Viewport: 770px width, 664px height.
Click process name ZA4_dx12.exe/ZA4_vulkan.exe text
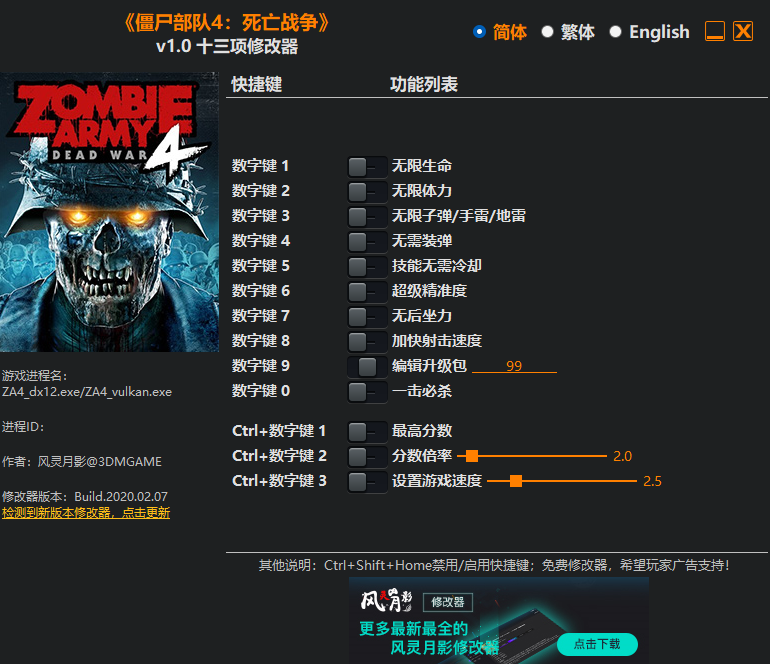click(x=87, y=392)
